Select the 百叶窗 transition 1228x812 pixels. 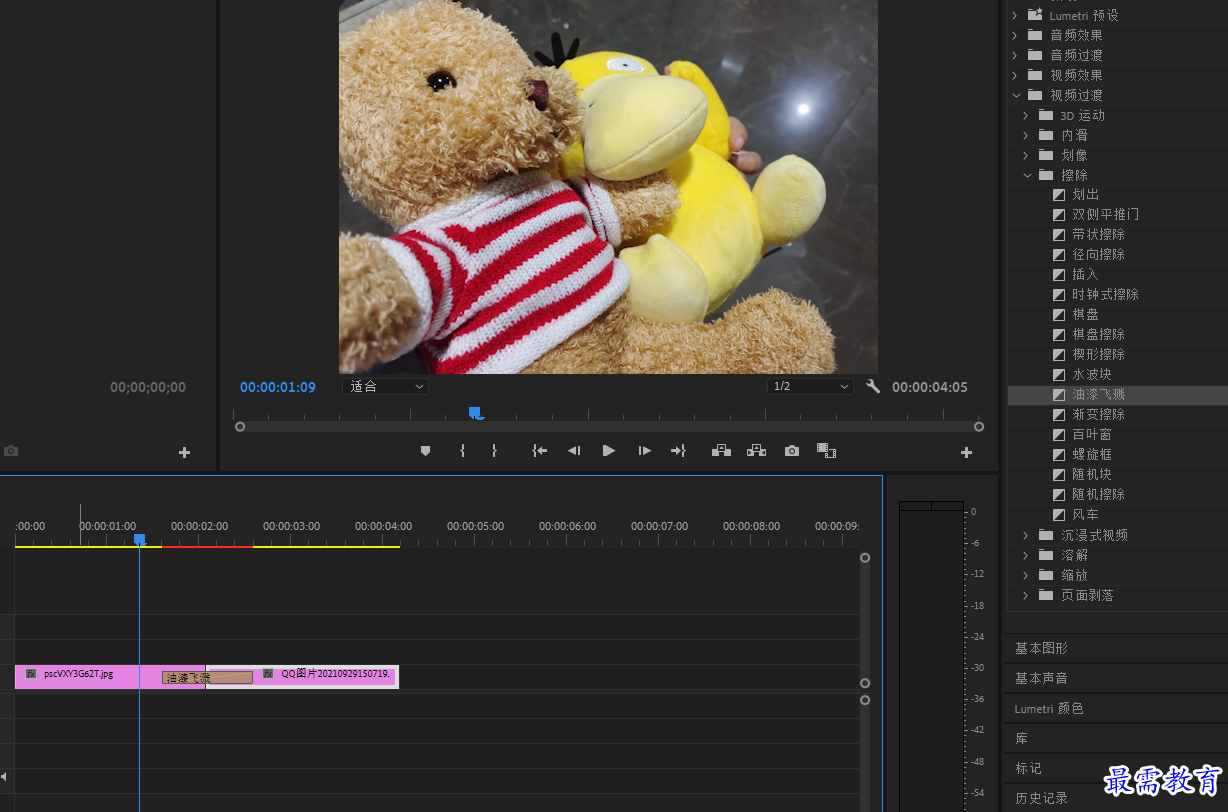point(1092,435)
